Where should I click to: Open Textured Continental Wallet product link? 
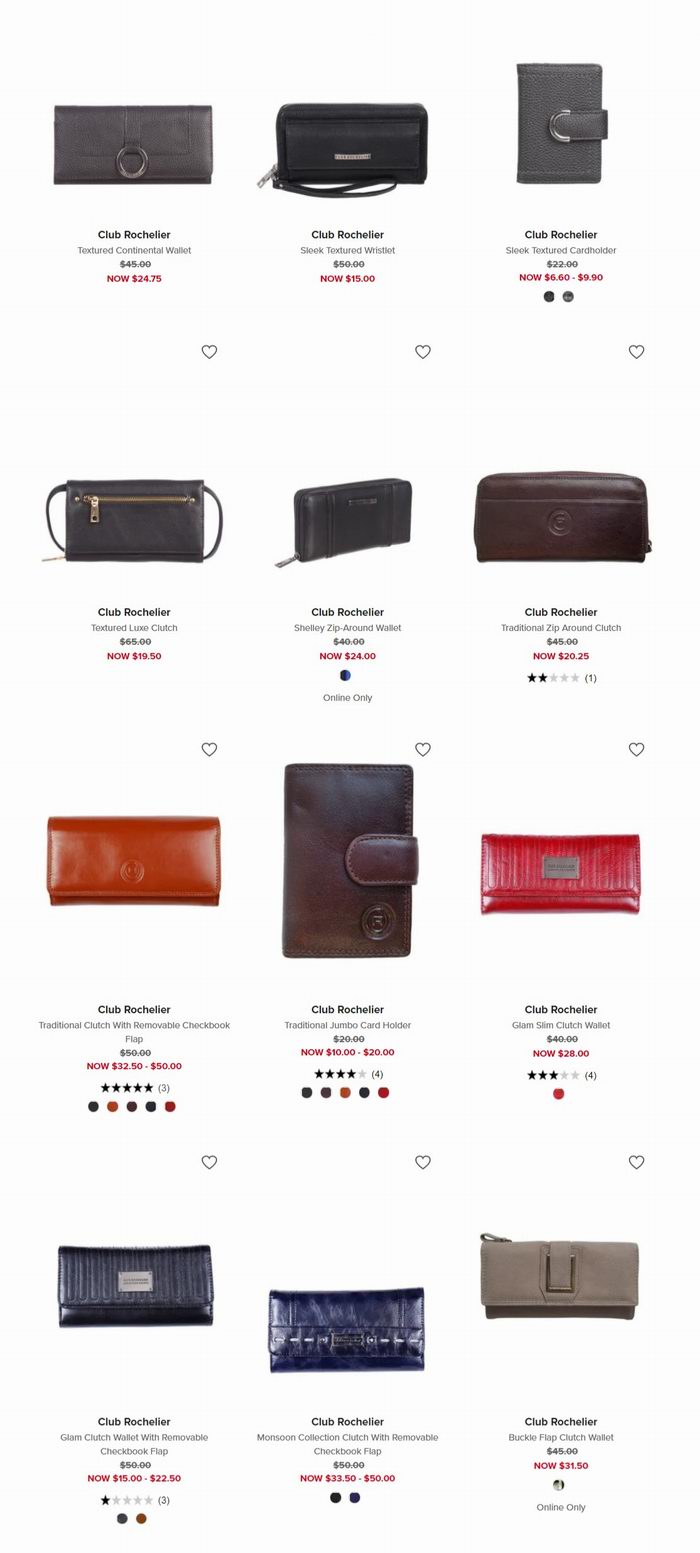(x=134, y=251)
